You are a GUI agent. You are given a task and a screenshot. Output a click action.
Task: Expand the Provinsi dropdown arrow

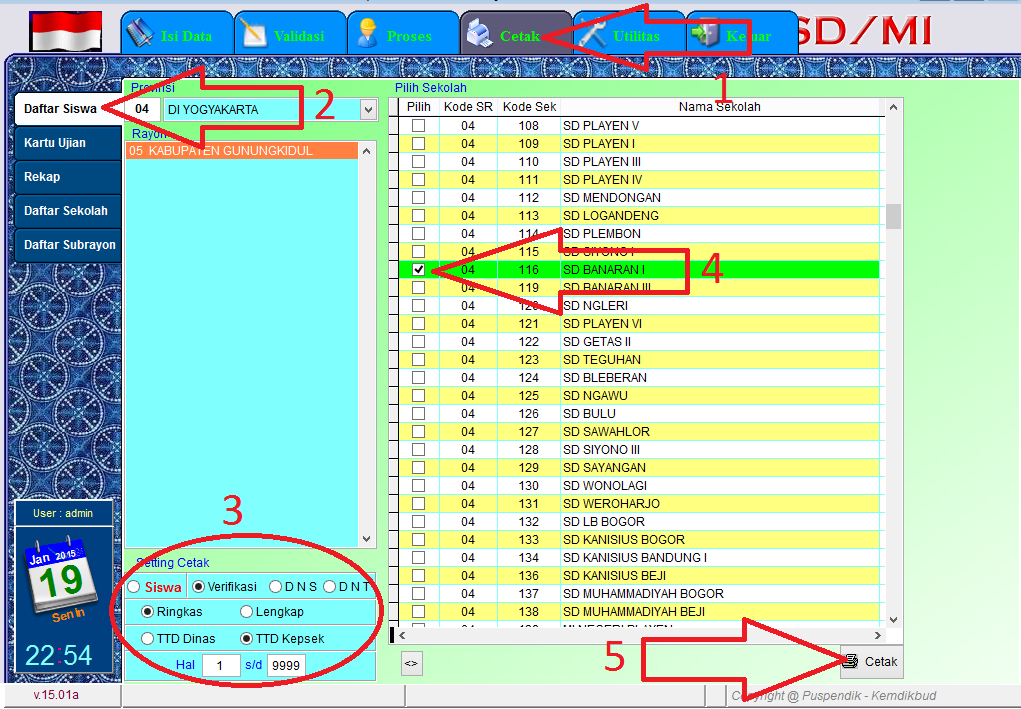pyautogui.click(x=369, y=109)
